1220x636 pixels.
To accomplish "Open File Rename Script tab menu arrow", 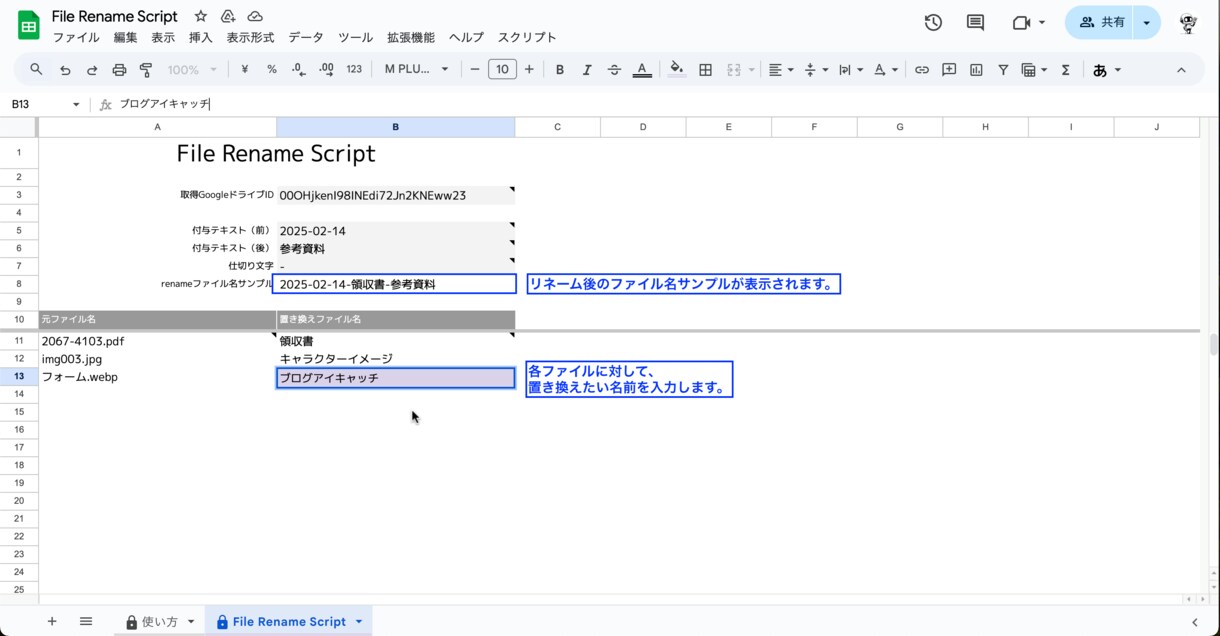I will point(359,622).
